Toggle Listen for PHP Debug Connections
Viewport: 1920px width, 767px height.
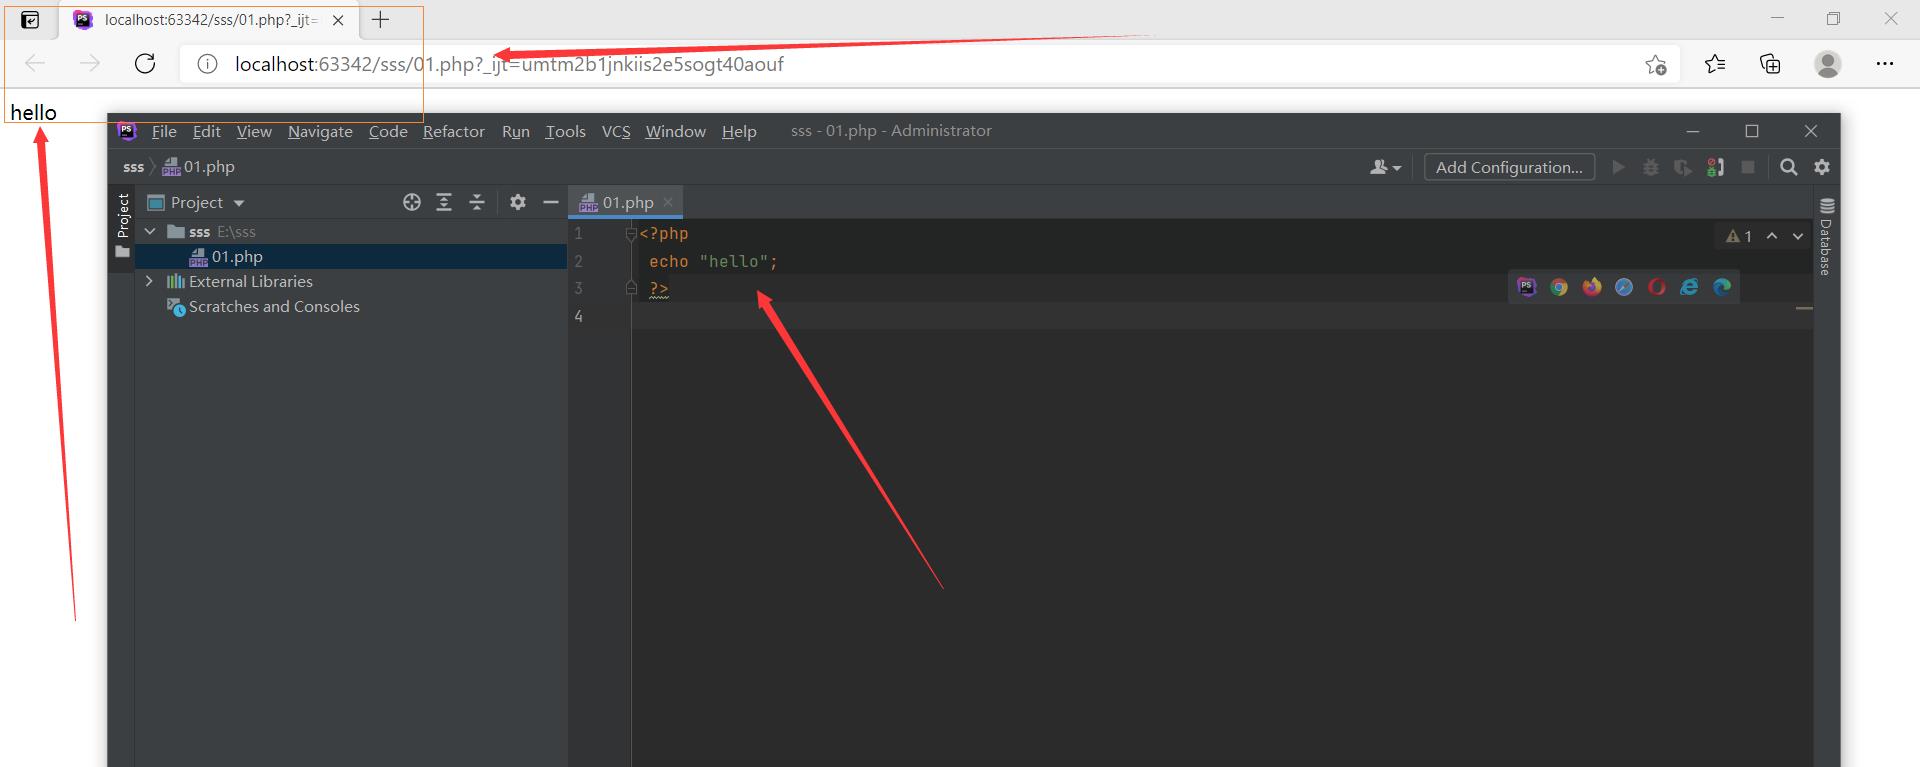1716,167
